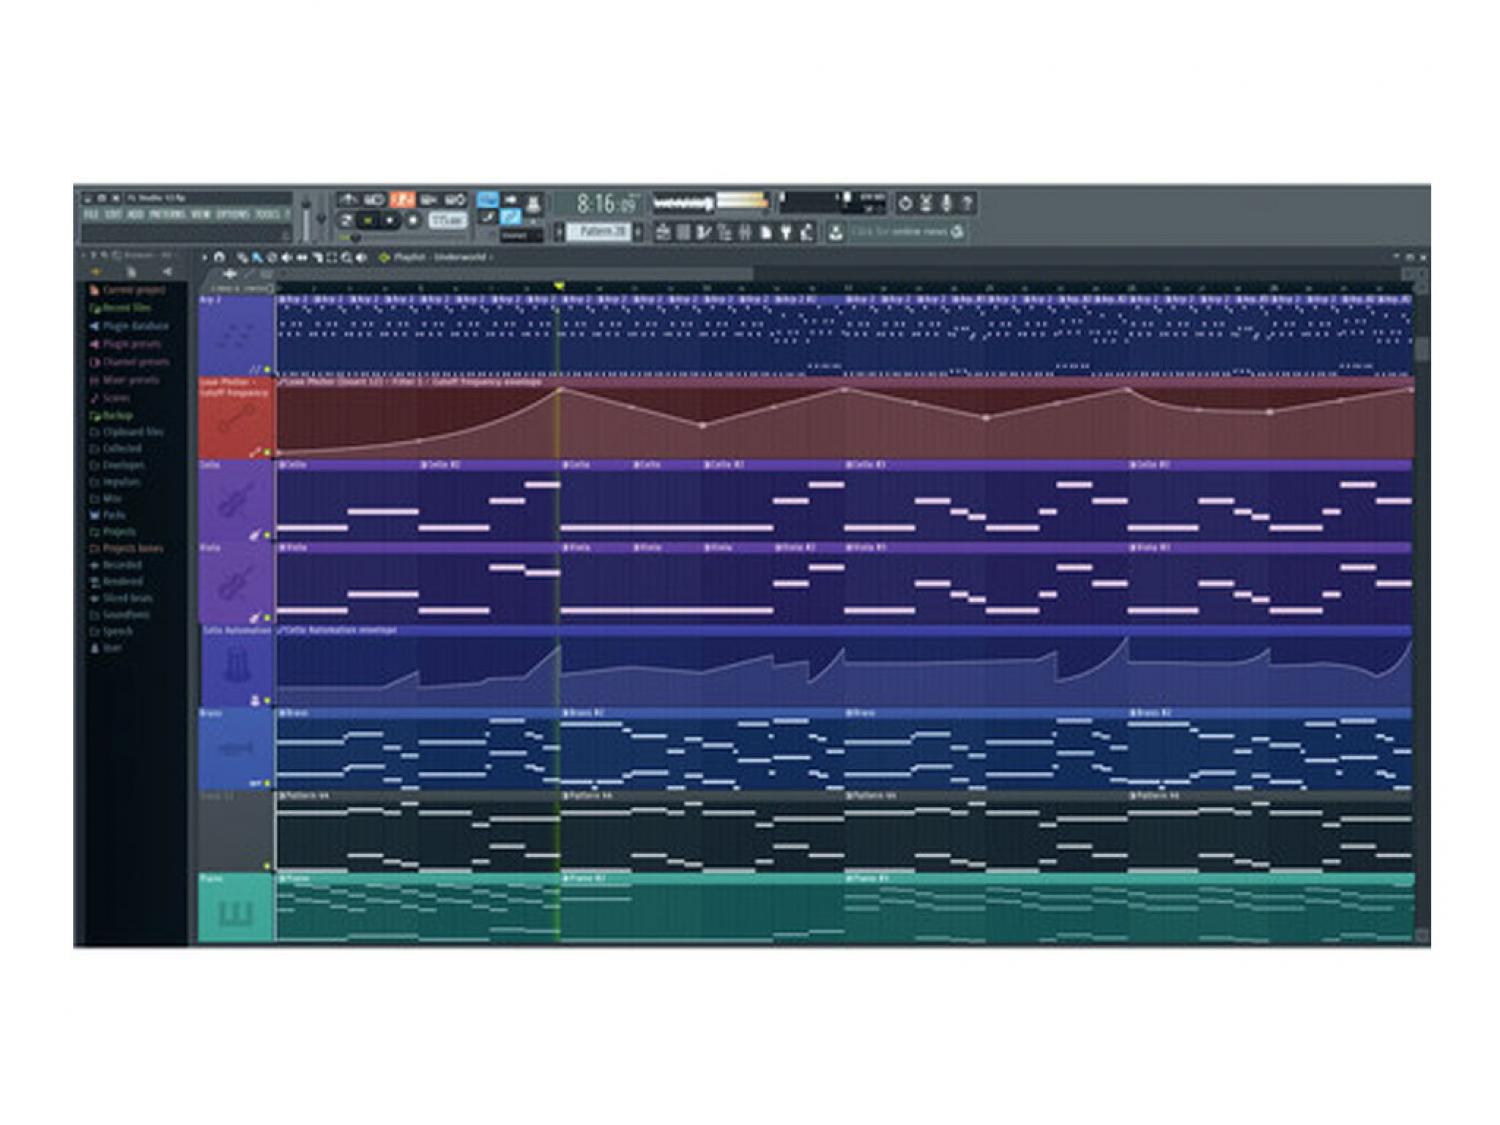This screenshot has height=1125, width=1500.
Task: Toggle mute dot on Cello track
Action: (267, 536)
